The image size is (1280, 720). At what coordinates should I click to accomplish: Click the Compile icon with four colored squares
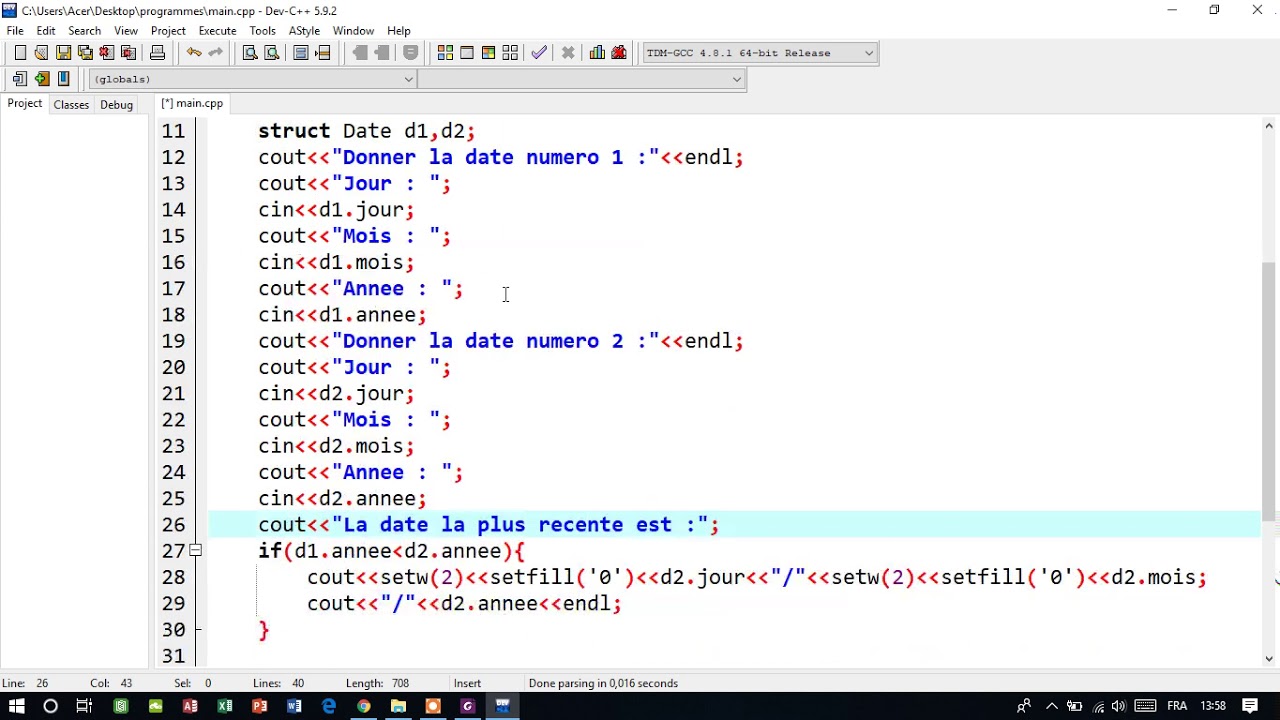445,53
